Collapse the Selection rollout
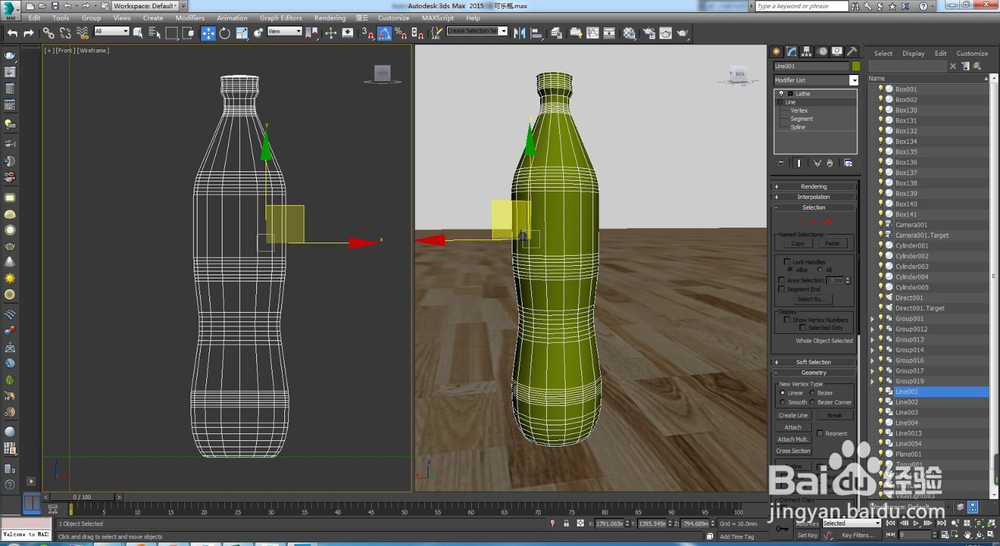The image size is (1000, 546). click(814, 207)
